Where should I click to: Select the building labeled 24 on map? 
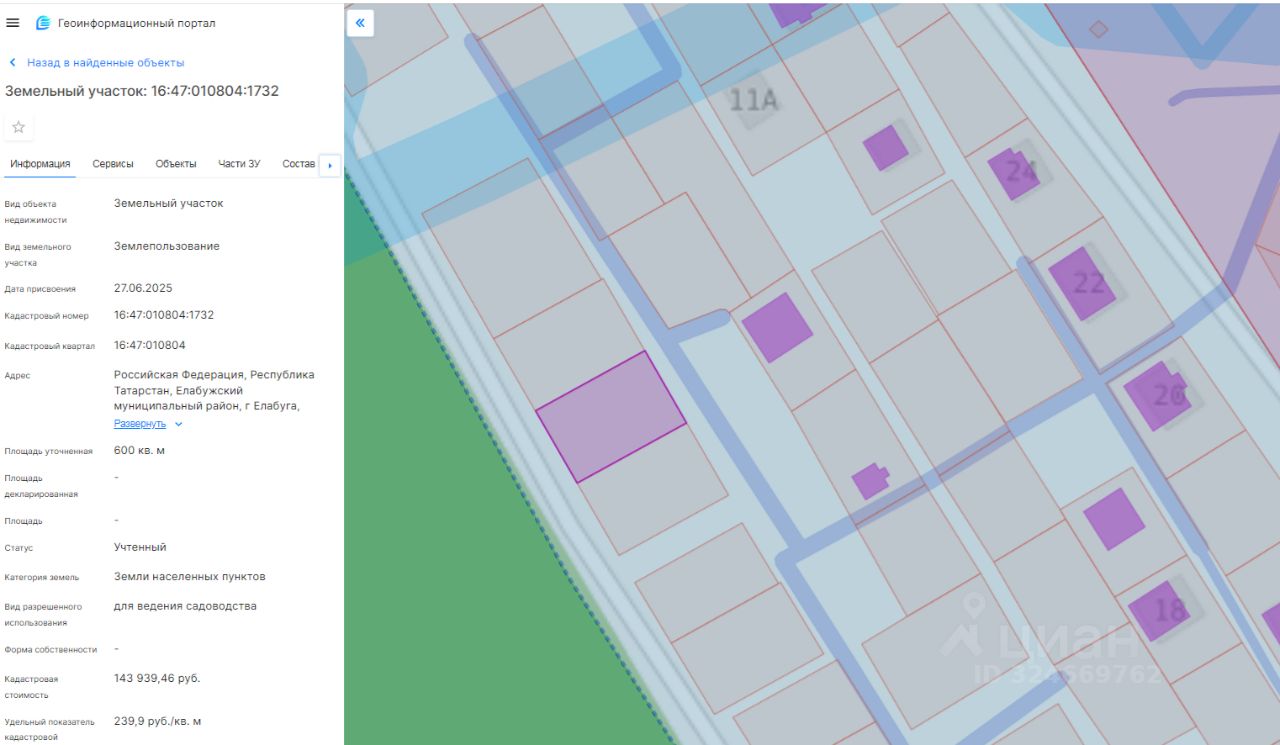pyautogui.click(x=1015, y=173)
